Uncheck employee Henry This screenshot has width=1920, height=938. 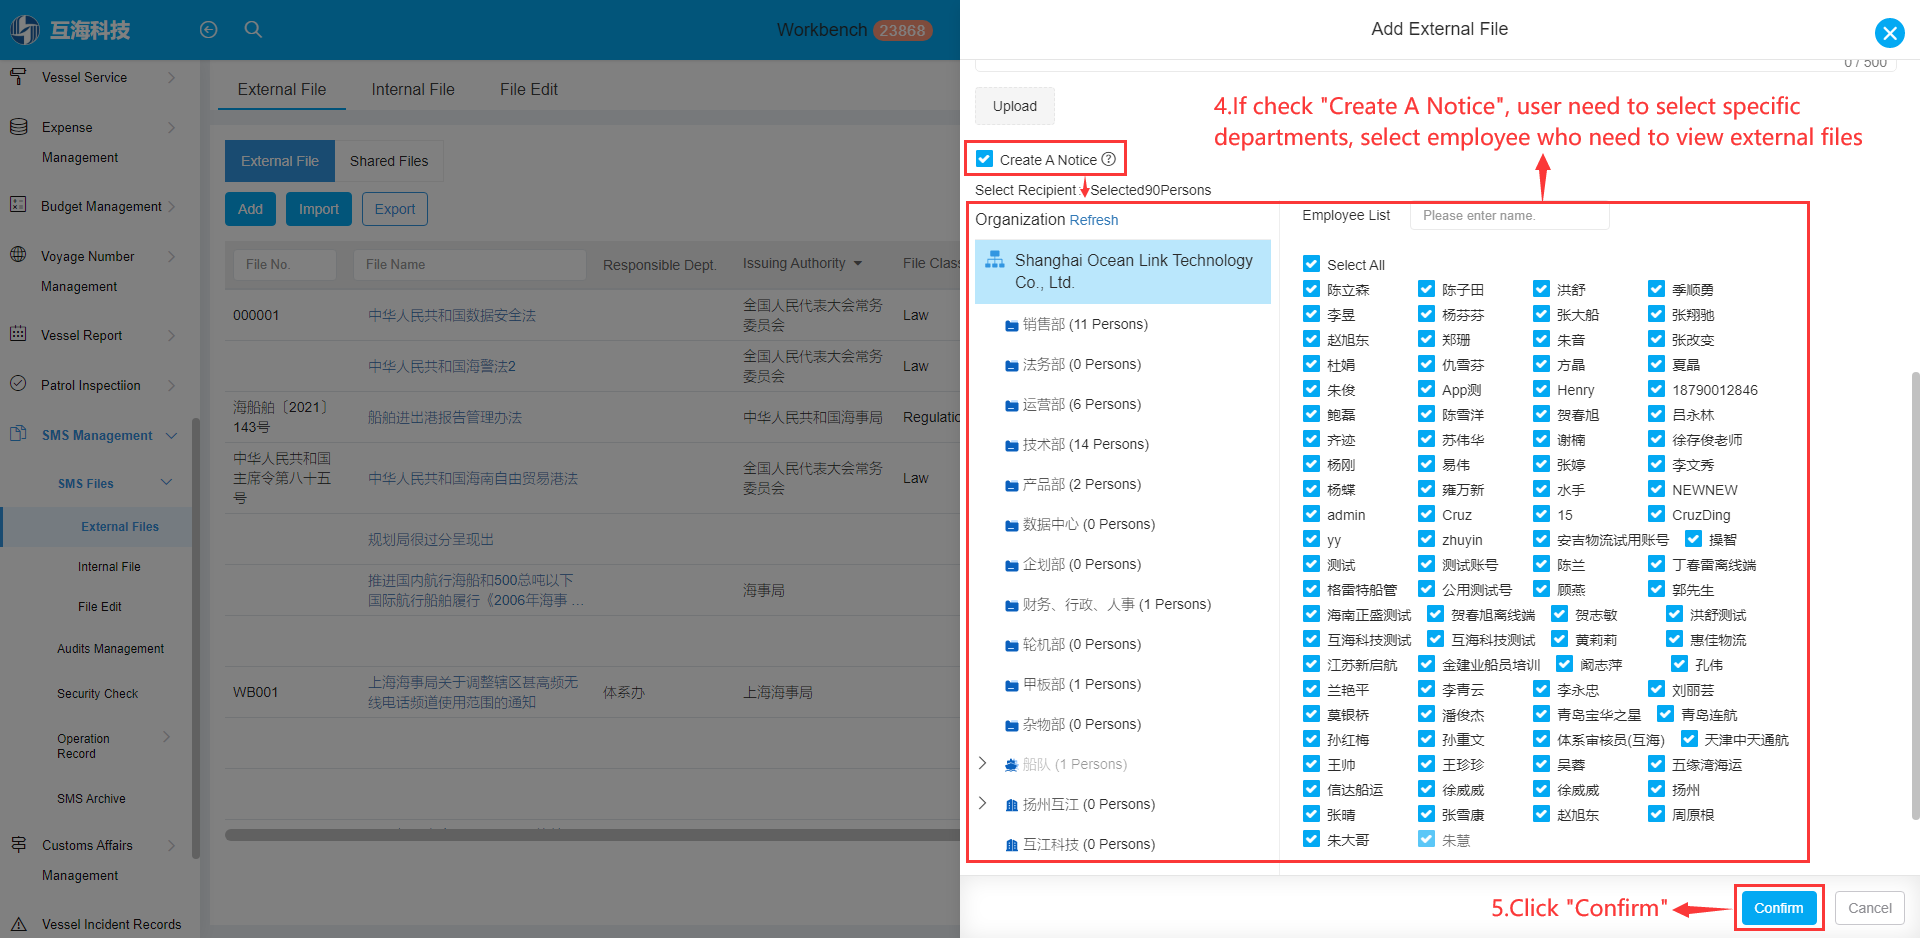[1542, 389]
